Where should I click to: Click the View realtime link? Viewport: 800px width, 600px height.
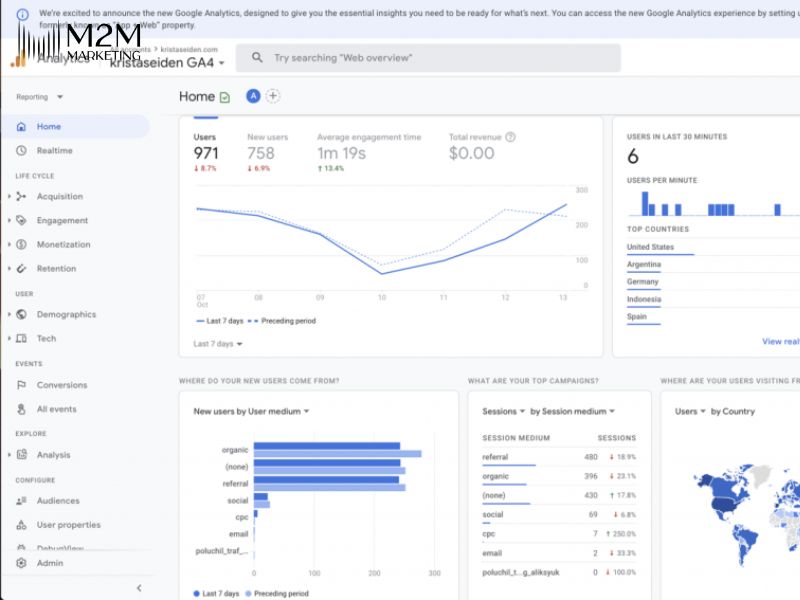[x=781, y=341]
